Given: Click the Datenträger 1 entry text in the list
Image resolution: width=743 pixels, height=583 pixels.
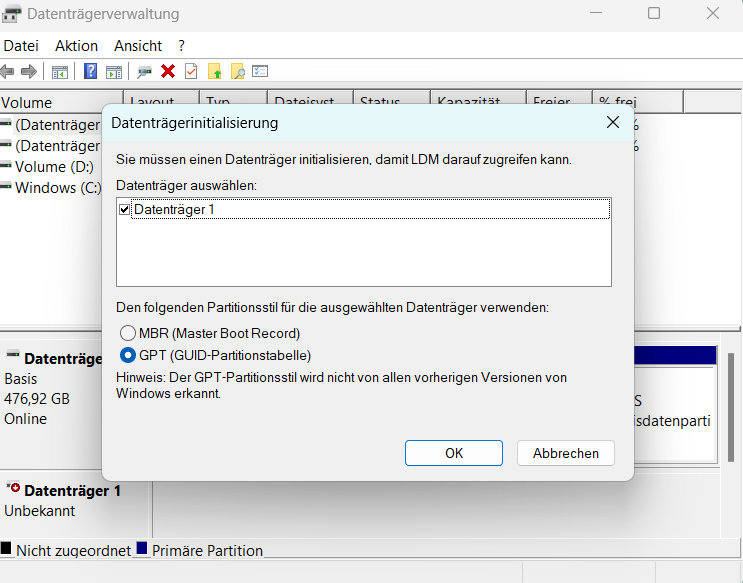Looking at the screenshot, I should [x=174, y=210].
